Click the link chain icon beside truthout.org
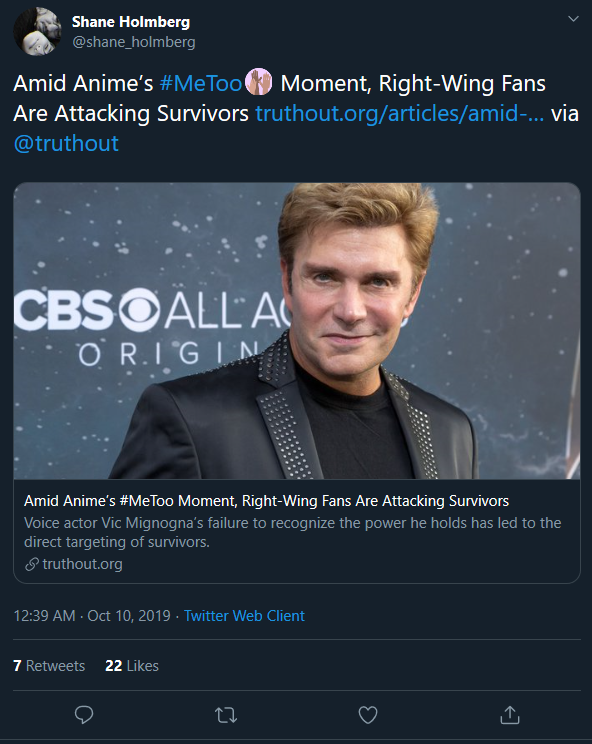592x744 pixels. 32,564
